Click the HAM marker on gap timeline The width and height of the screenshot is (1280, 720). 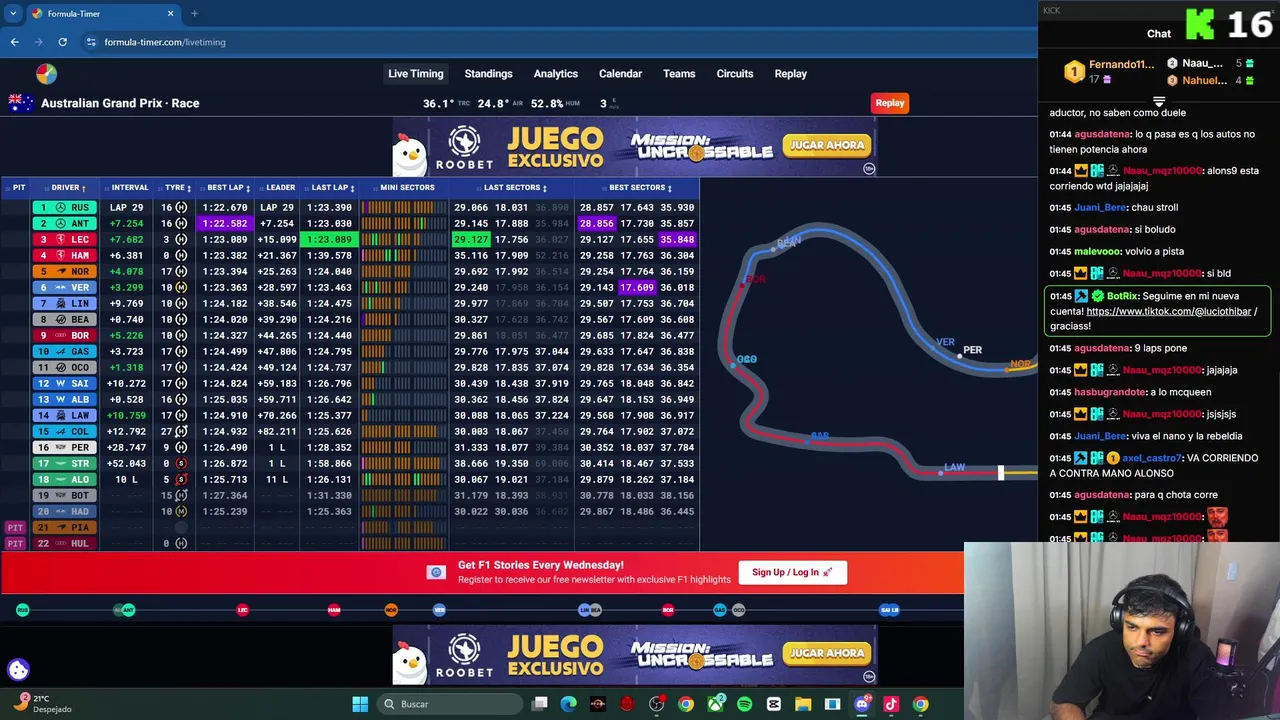334,610
